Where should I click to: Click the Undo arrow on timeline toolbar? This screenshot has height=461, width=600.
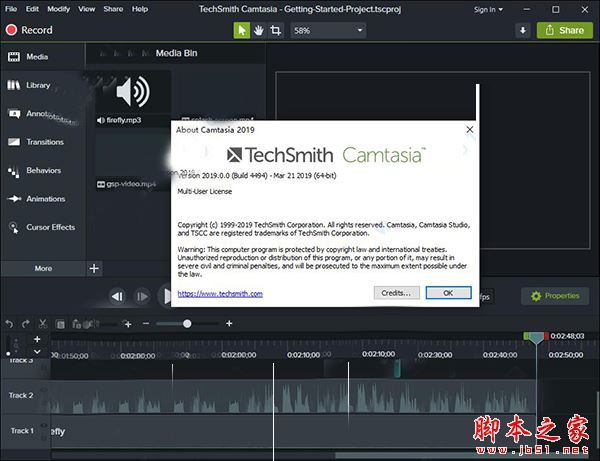10,324
